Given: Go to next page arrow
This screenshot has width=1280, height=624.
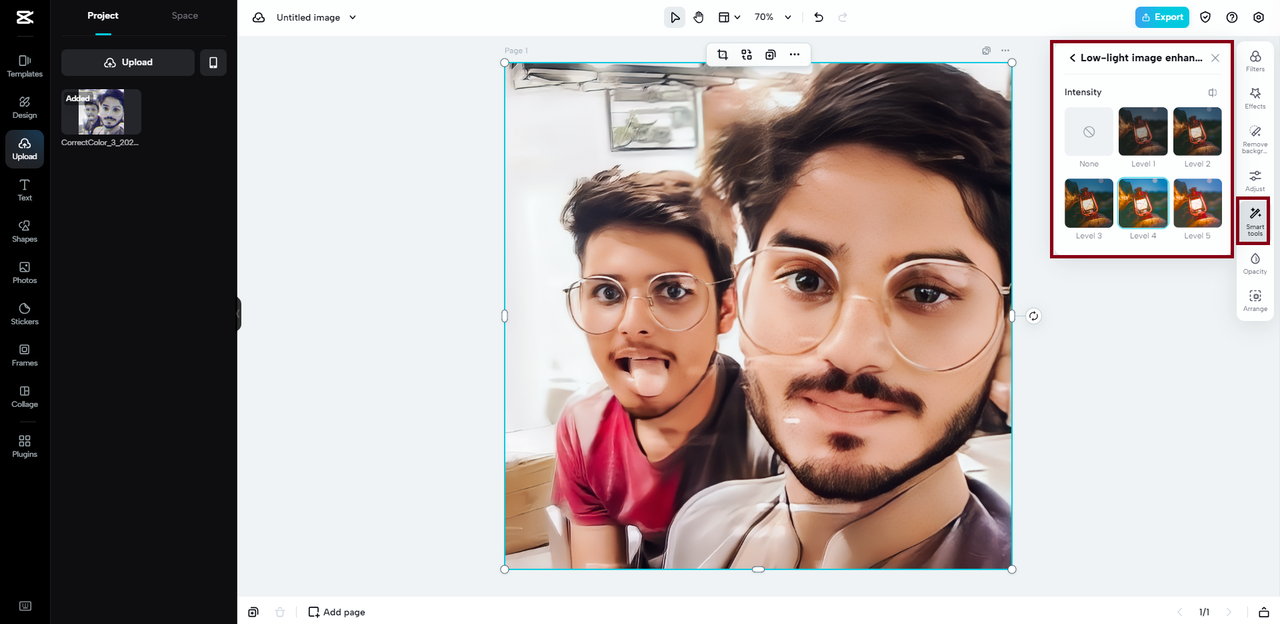Looking at the screenshot, I should 1229,612.
